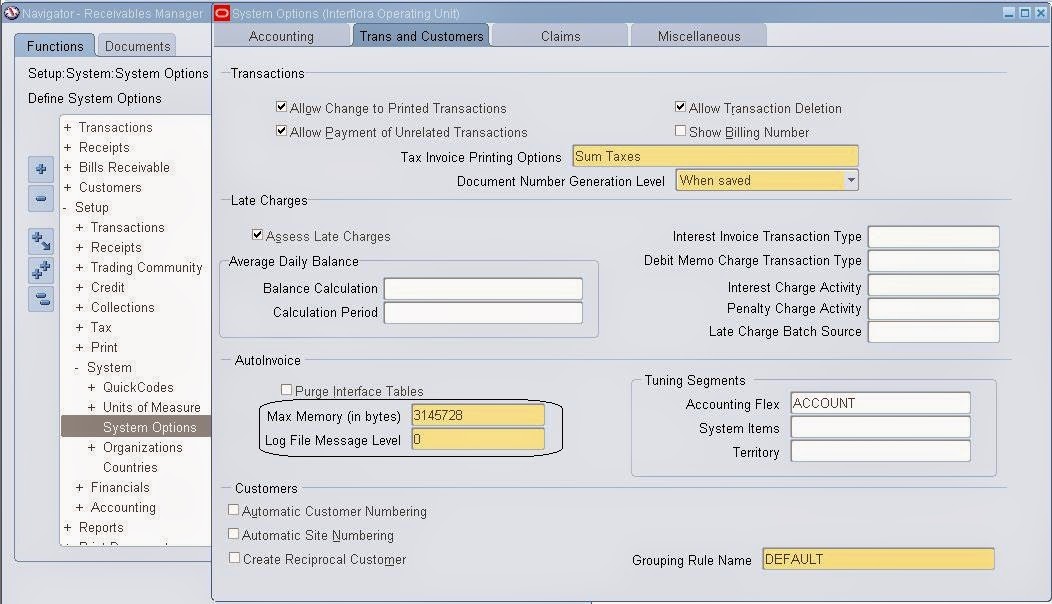Image resolution: width=1052 pixels, height=604 pixels.
Task: Expand Reports node in Navigator
Action: click(67, 528)
